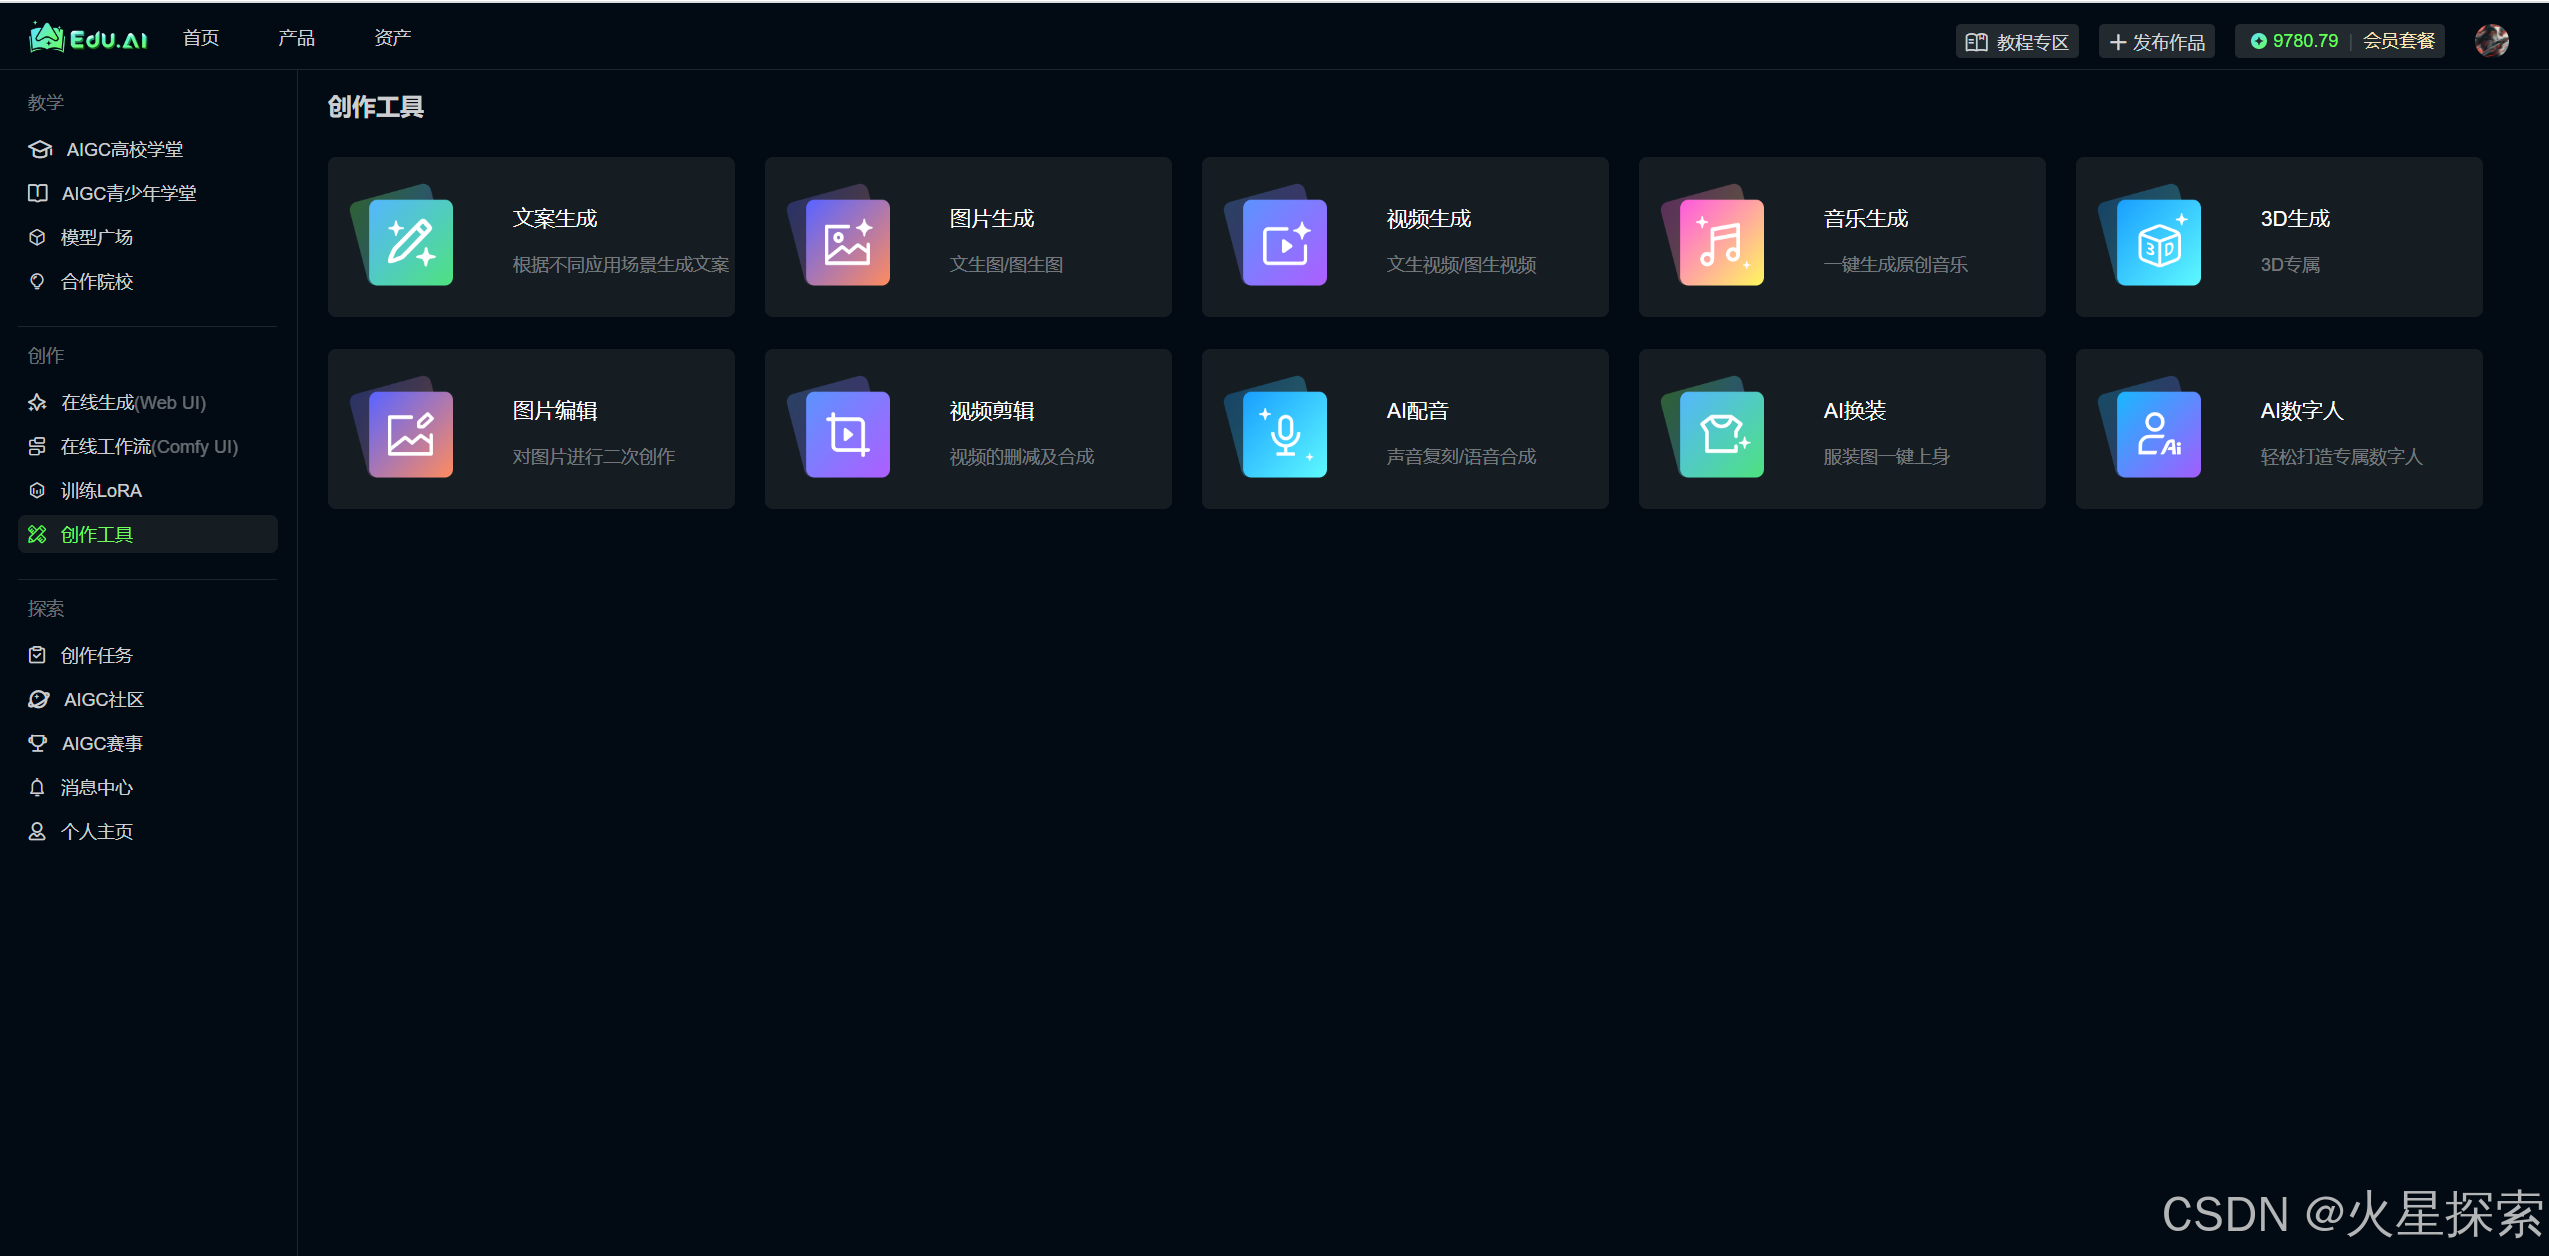Click the 图片编辑 edit image icon

point(410,434)
